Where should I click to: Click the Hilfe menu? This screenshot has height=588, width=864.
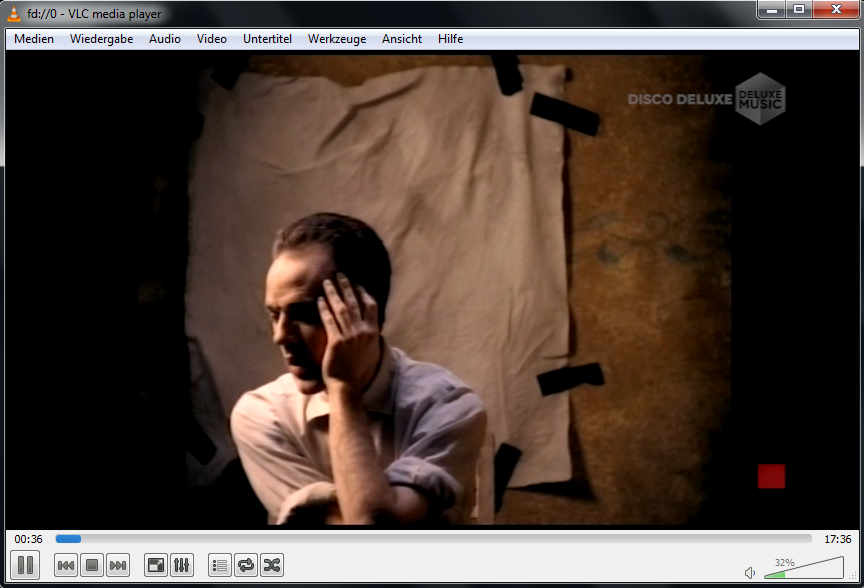coord(450,39)
